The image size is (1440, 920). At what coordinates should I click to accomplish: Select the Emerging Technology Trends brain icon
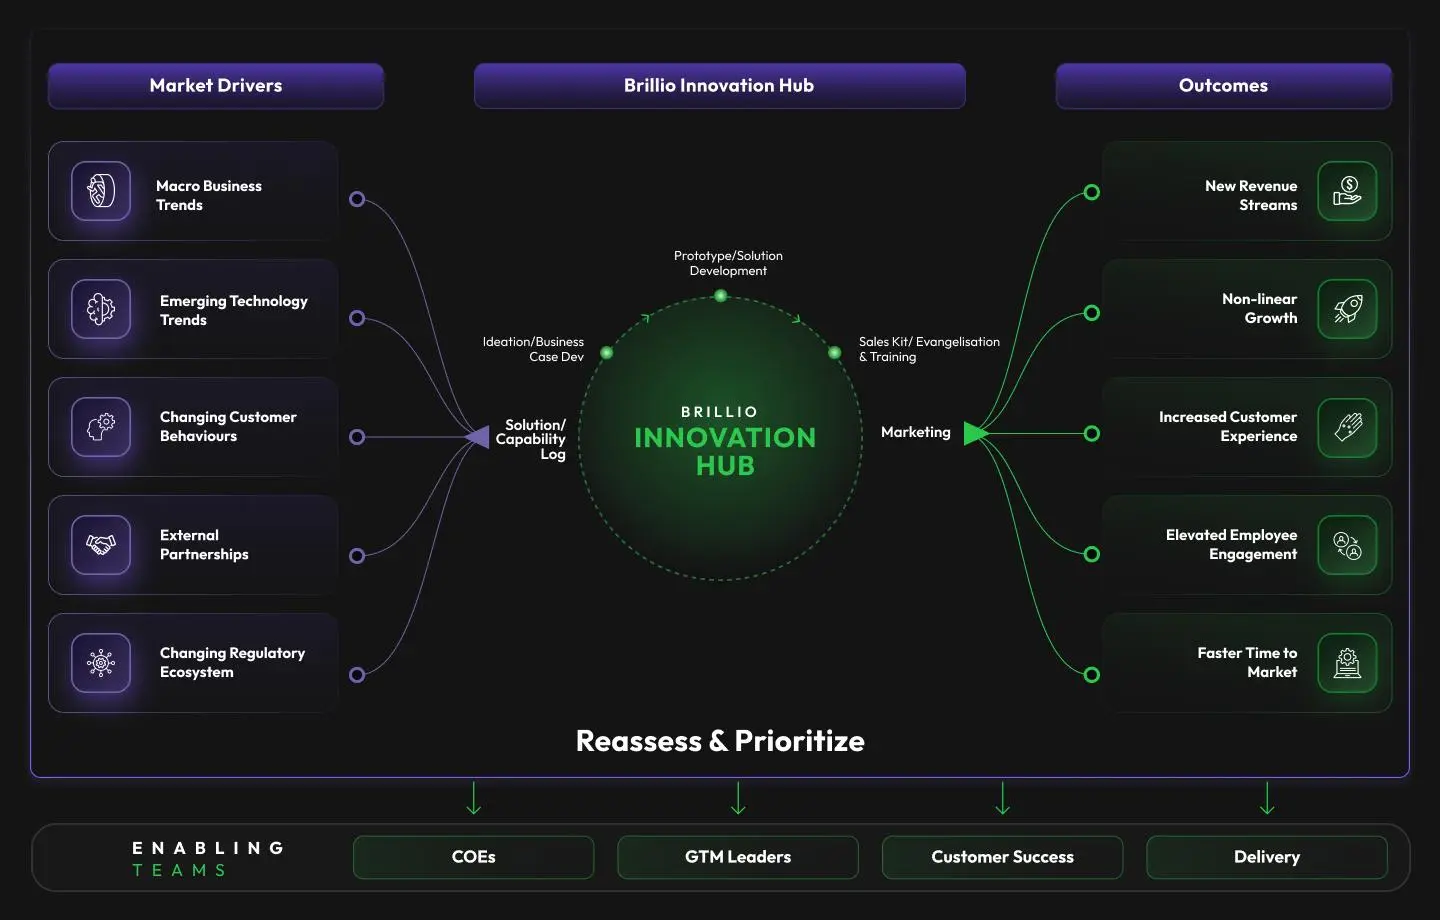101,309
